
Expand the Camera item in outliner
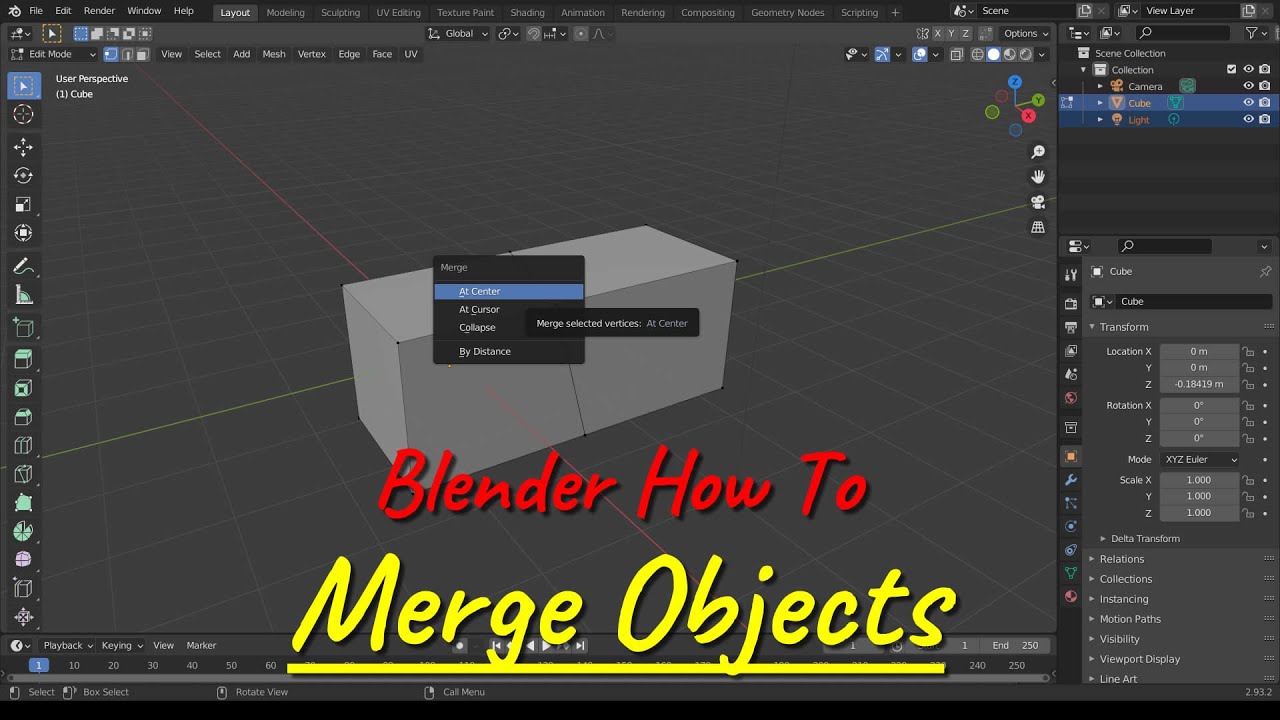(x=1101, y=86)
